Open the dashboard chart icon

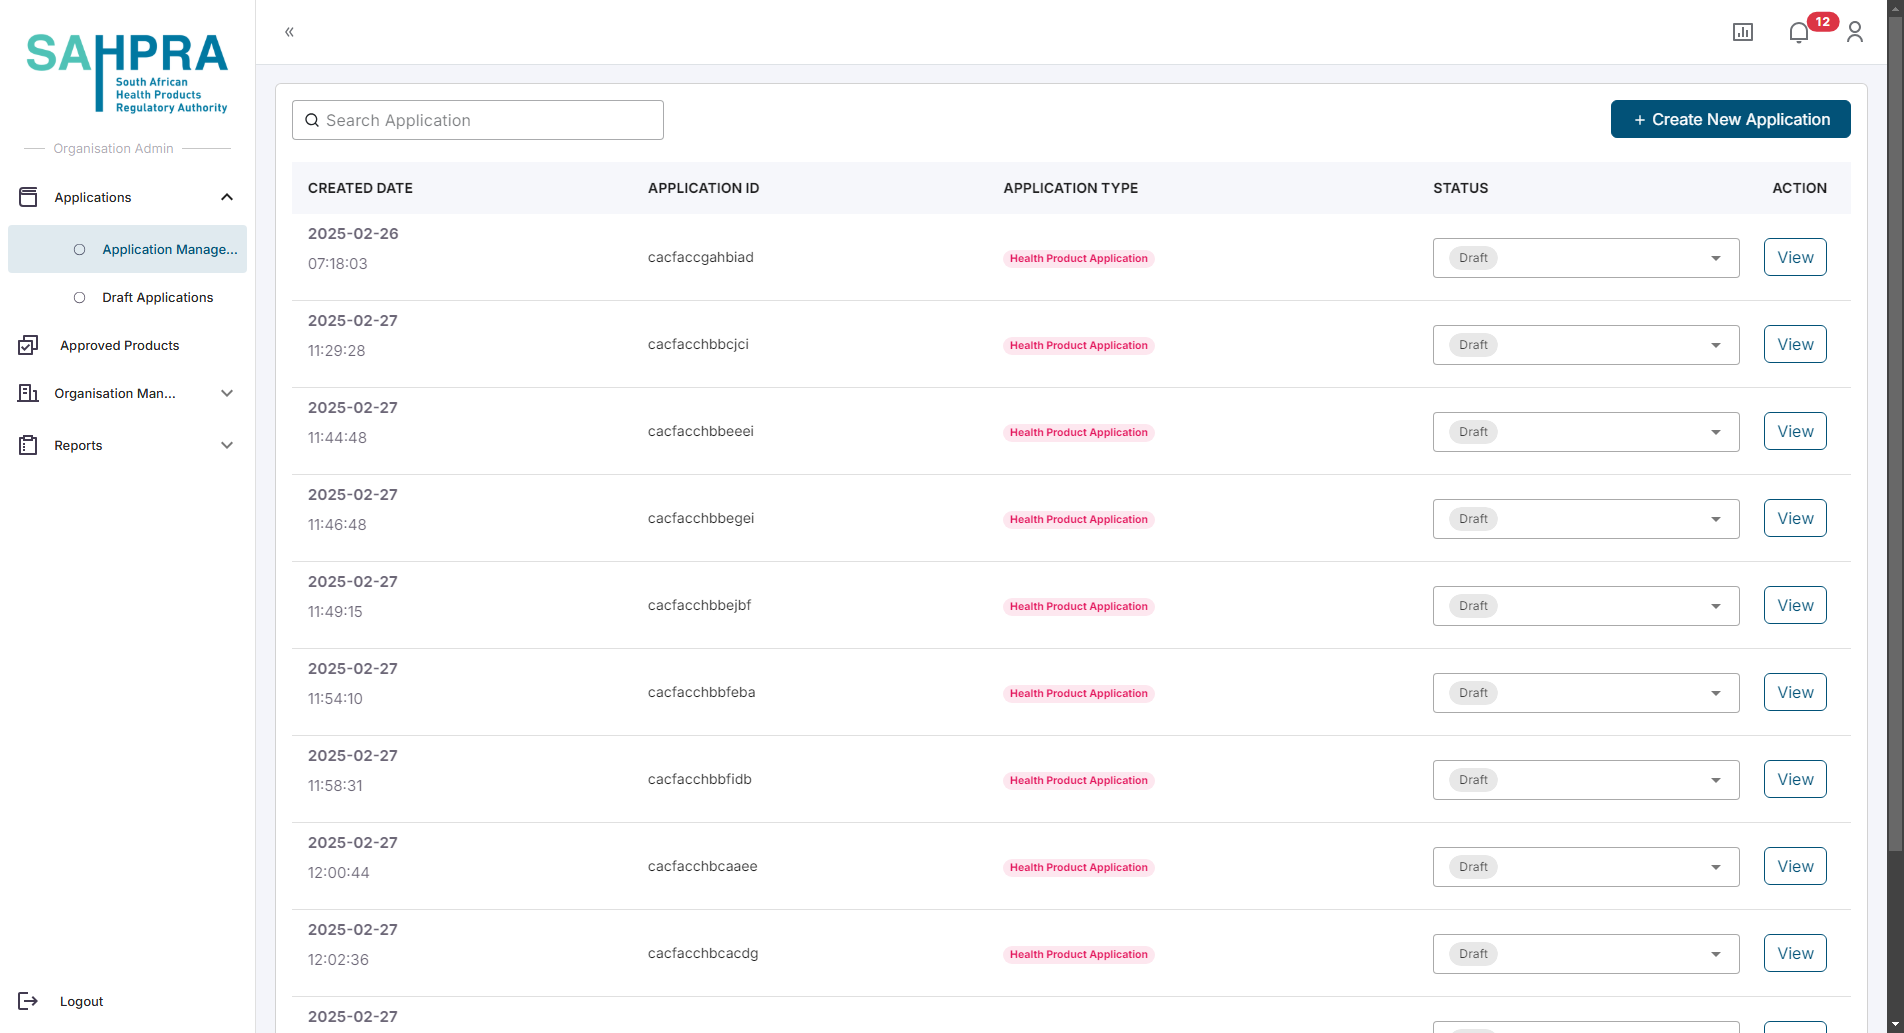point(1742,32)
